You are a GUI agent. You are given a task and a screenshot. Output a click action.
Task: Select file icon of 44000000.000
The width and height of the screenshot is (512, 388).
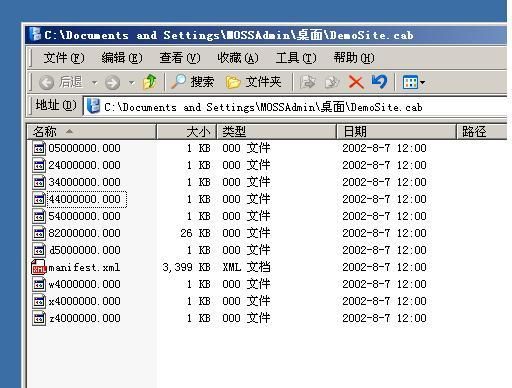tap(39, 199)
